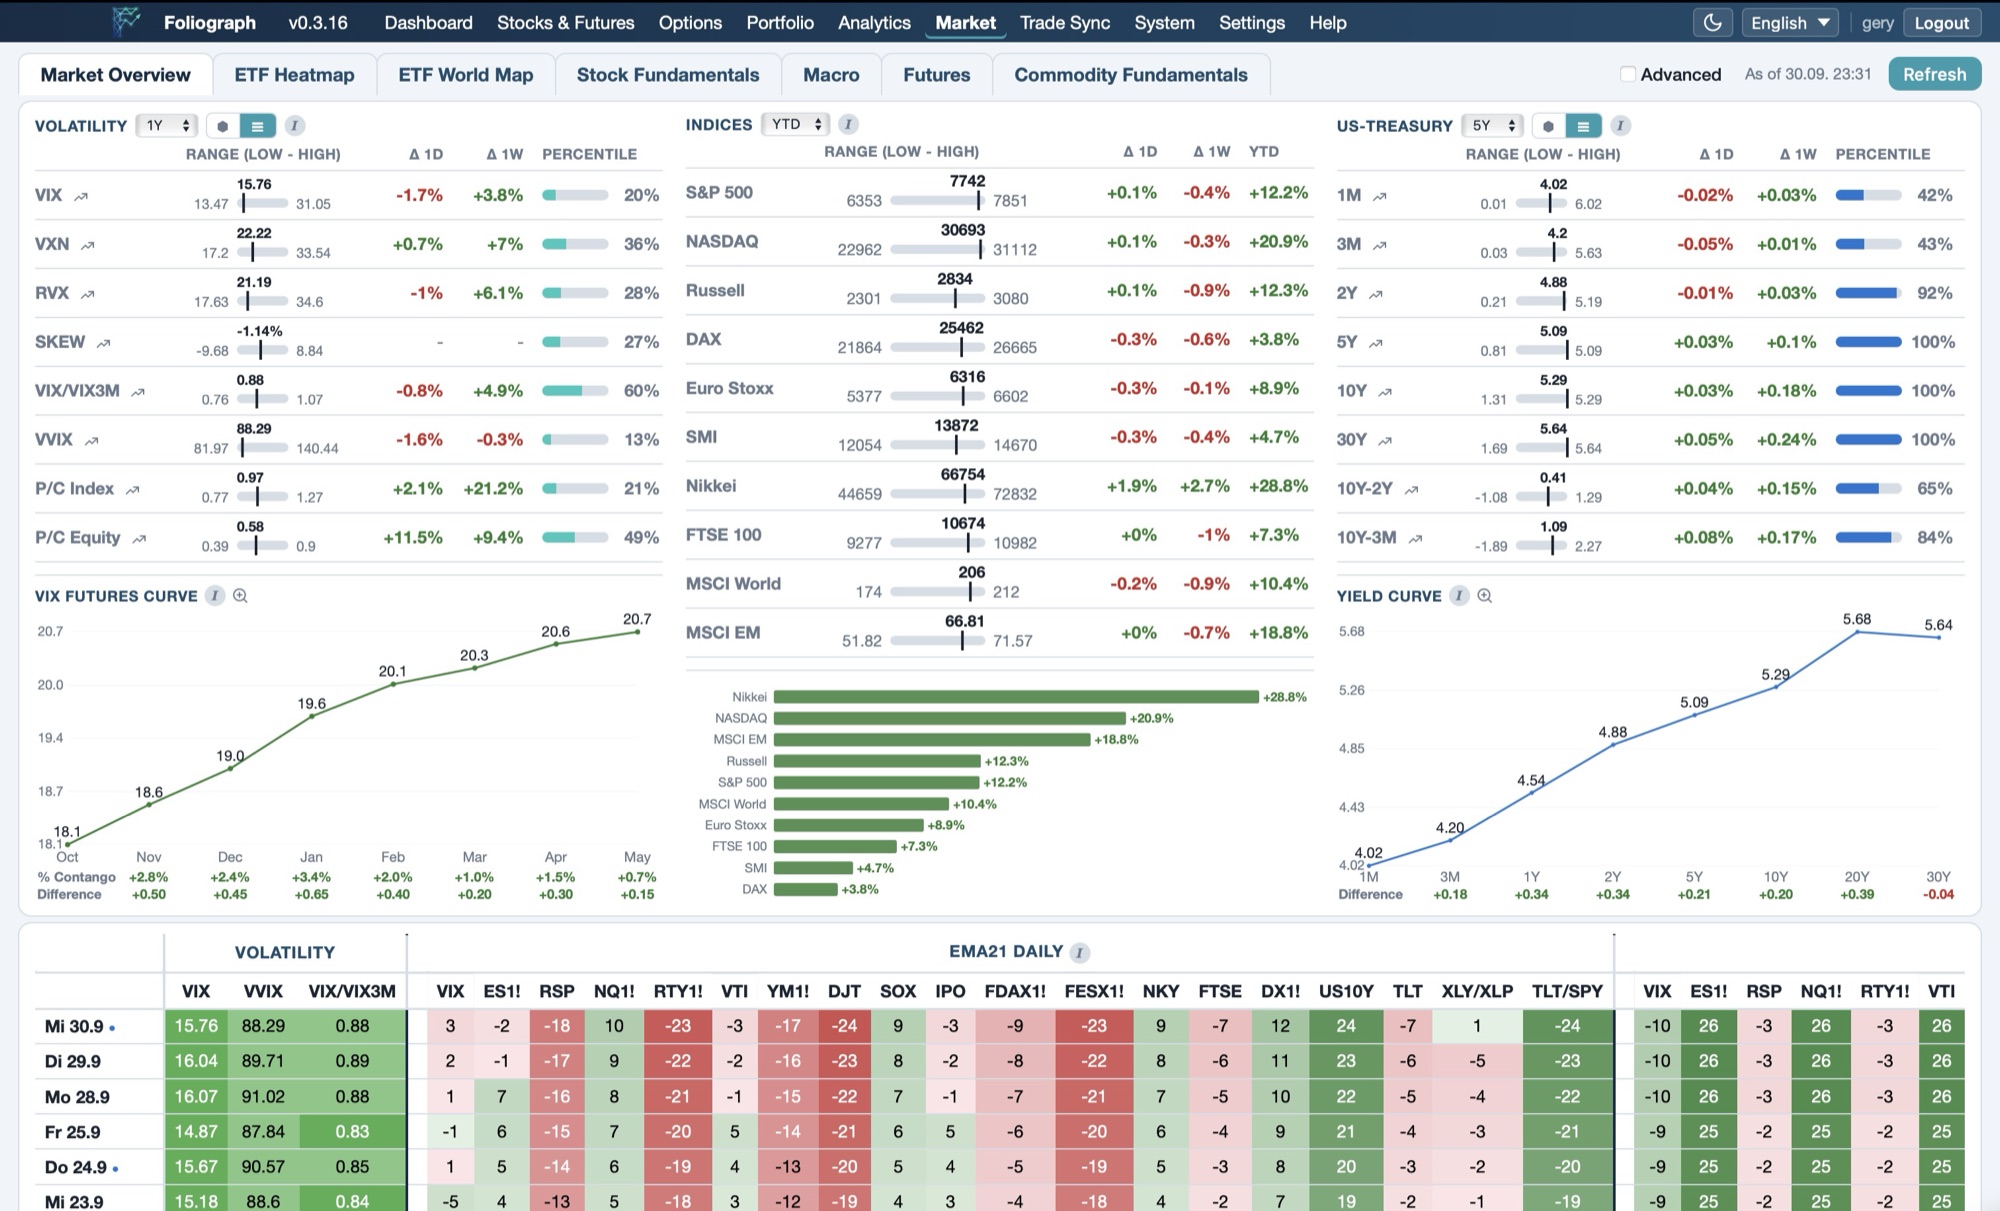Open the Dashboard menu
The height and width of the screenshot is (1211, 2000).
[x=428, y=22]
